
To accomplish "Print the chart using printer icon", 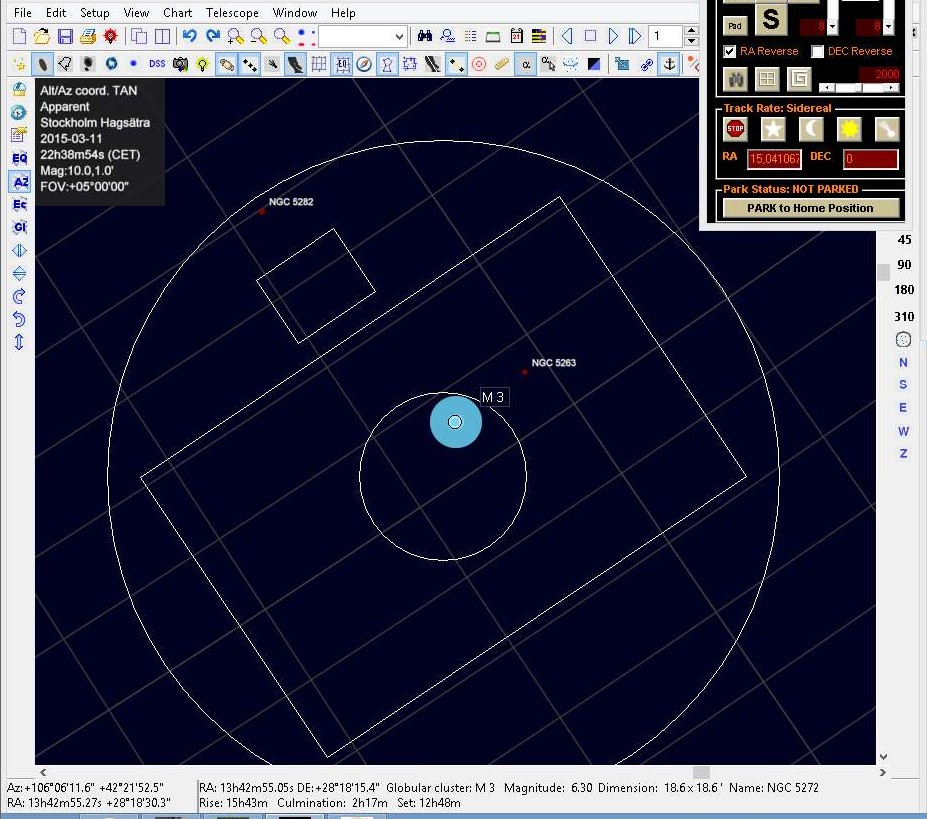I will click(87, 37).
